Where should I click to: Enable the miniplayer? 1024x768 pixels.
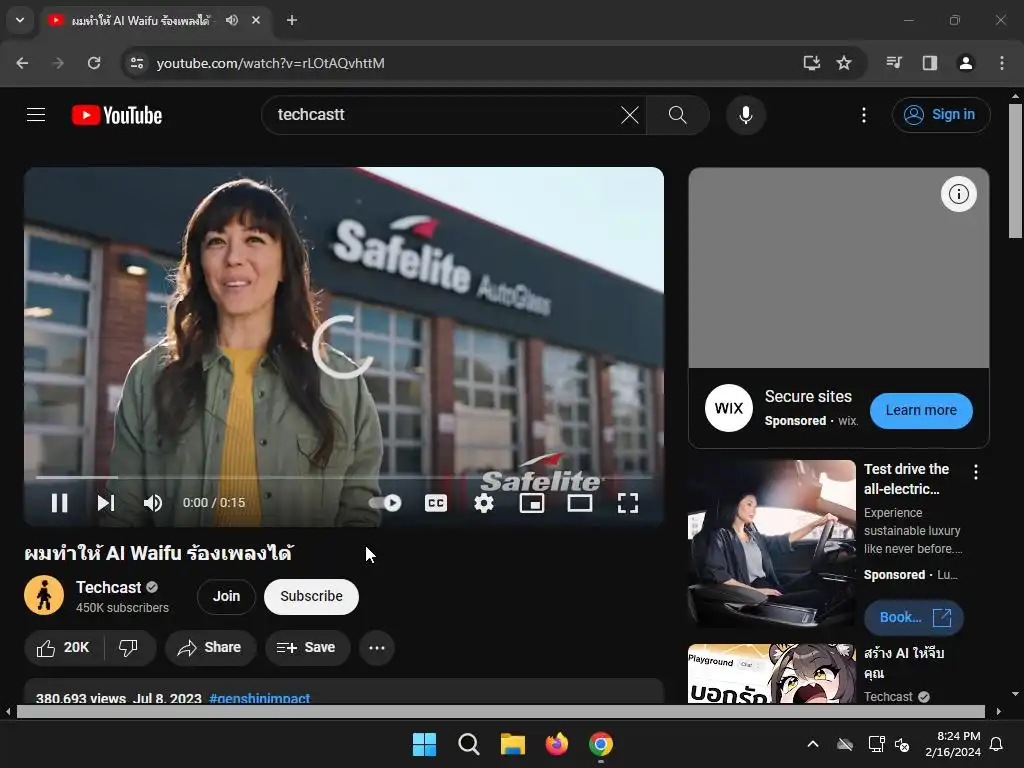coord(532,503)
